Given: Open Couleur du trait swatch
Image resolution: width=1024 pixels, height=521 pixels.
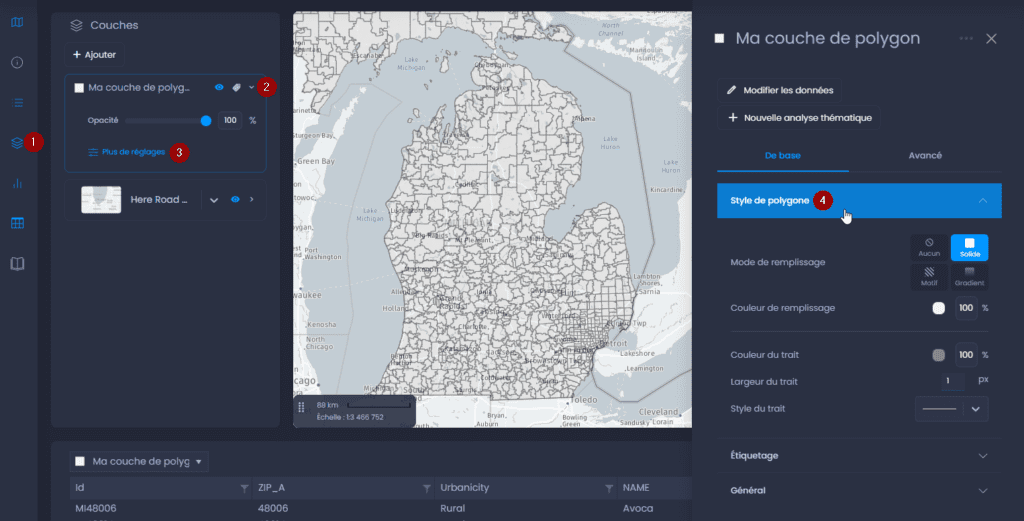Looking at the screenshot, I should pyautogui.click(x=938, y=355).
